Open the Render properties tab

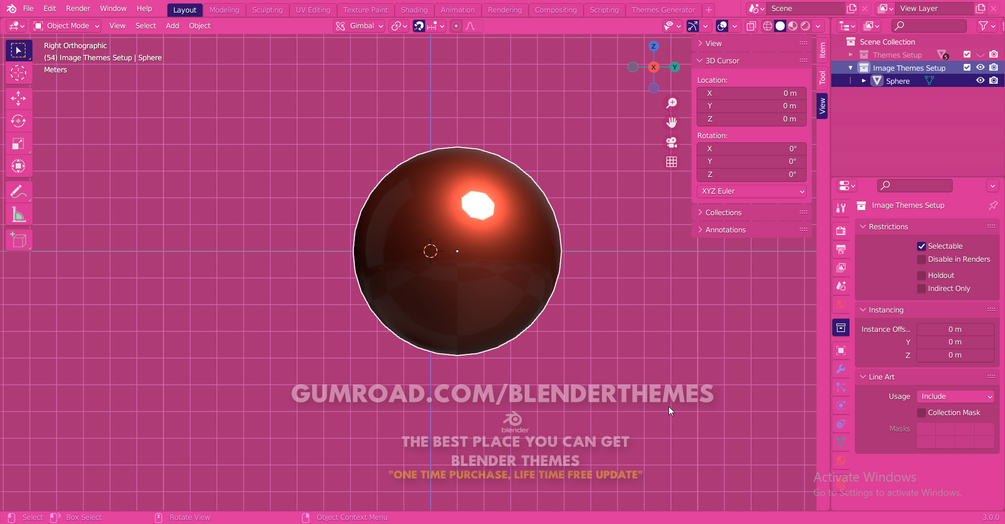(x=841, y=231)
